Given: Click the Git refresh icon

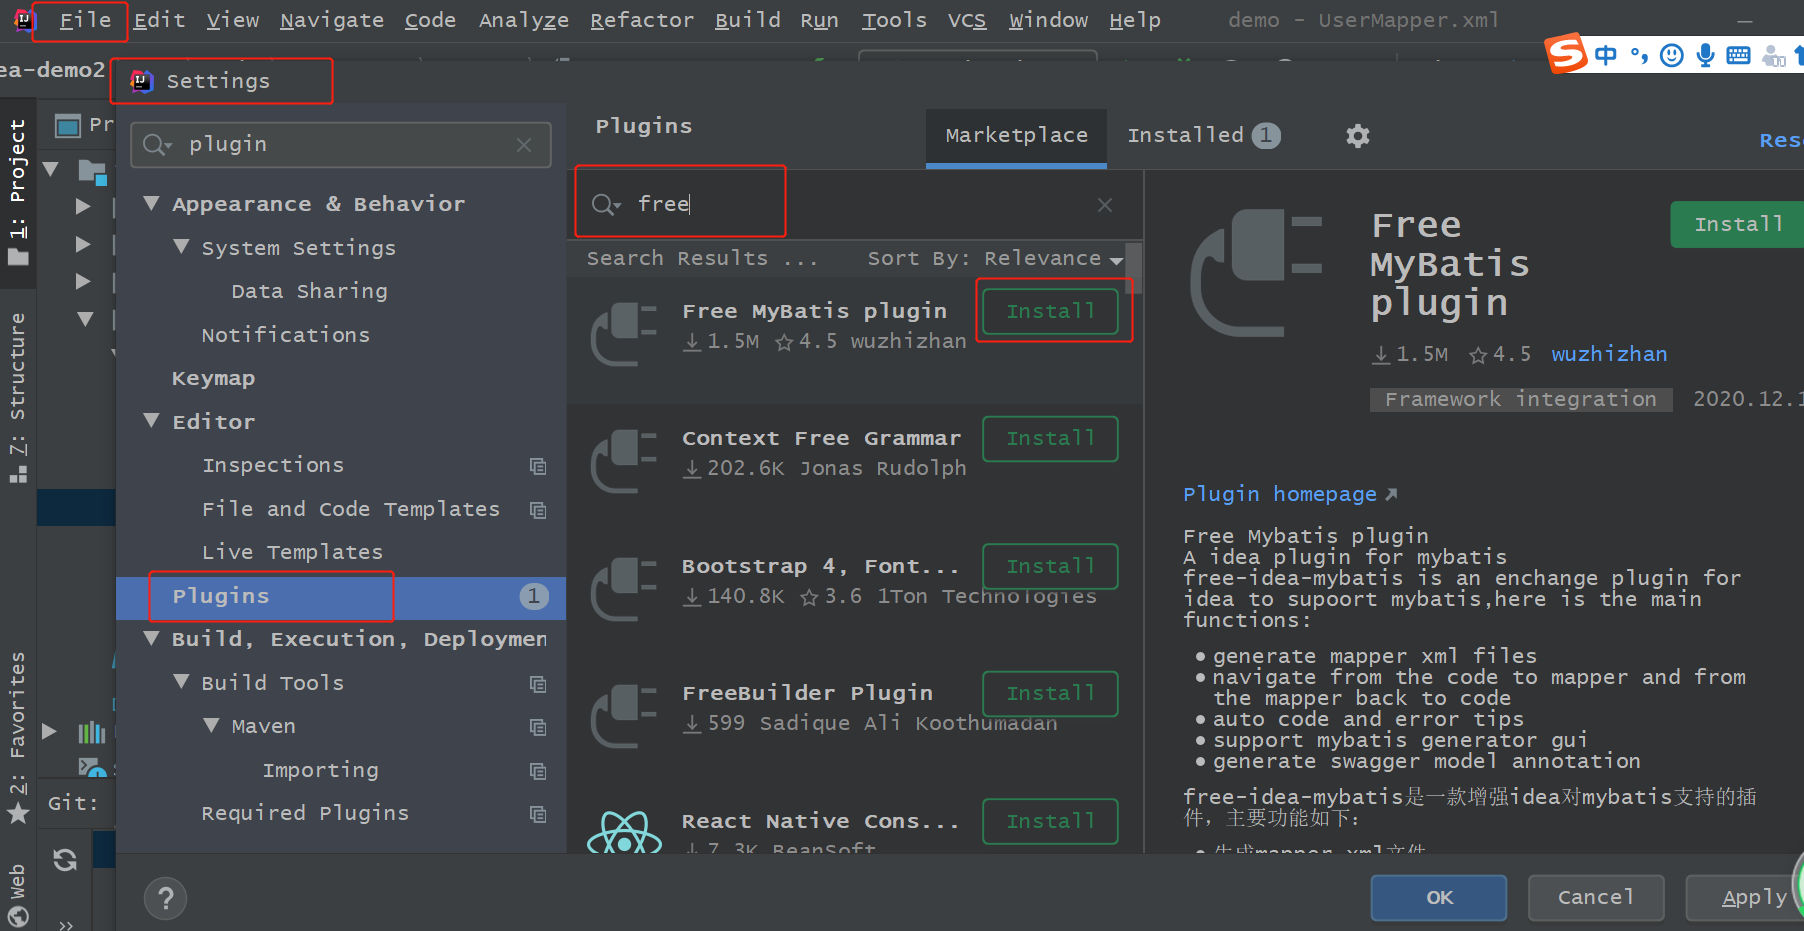Looking at the screenshot, I should [65, 860].
